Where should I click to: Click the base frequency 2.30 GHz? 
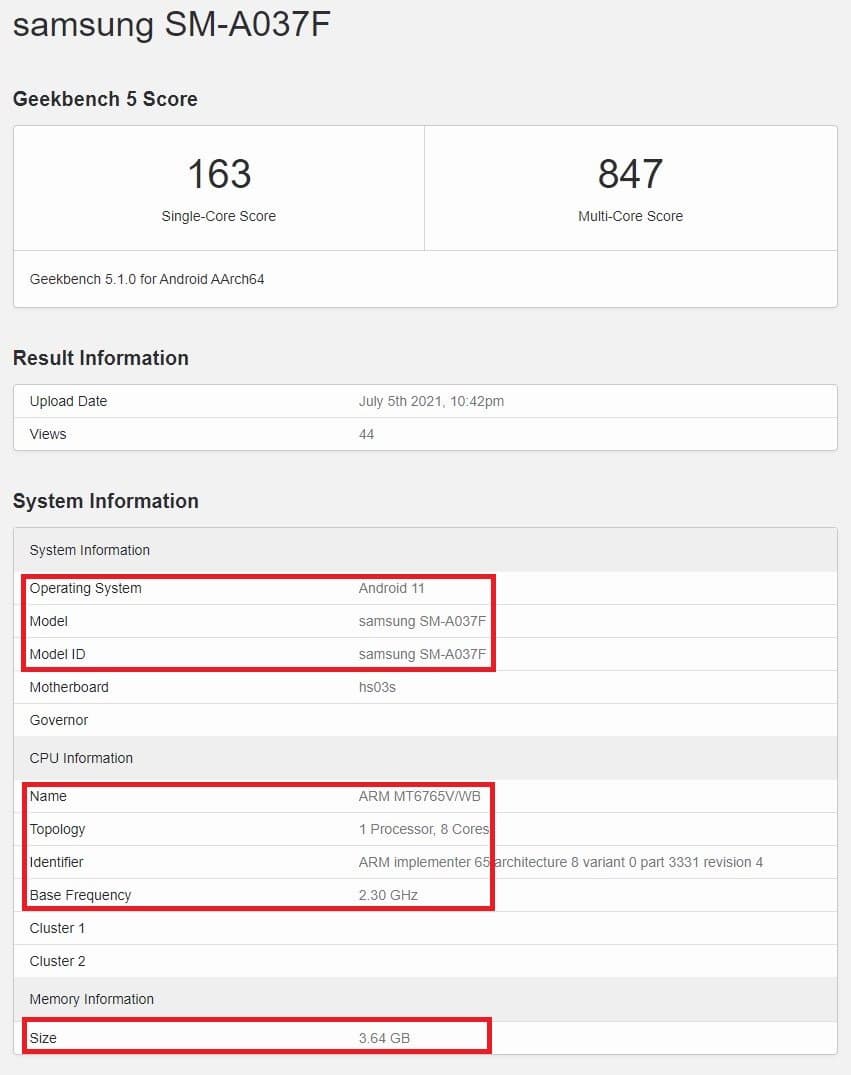tap(388, 895)
